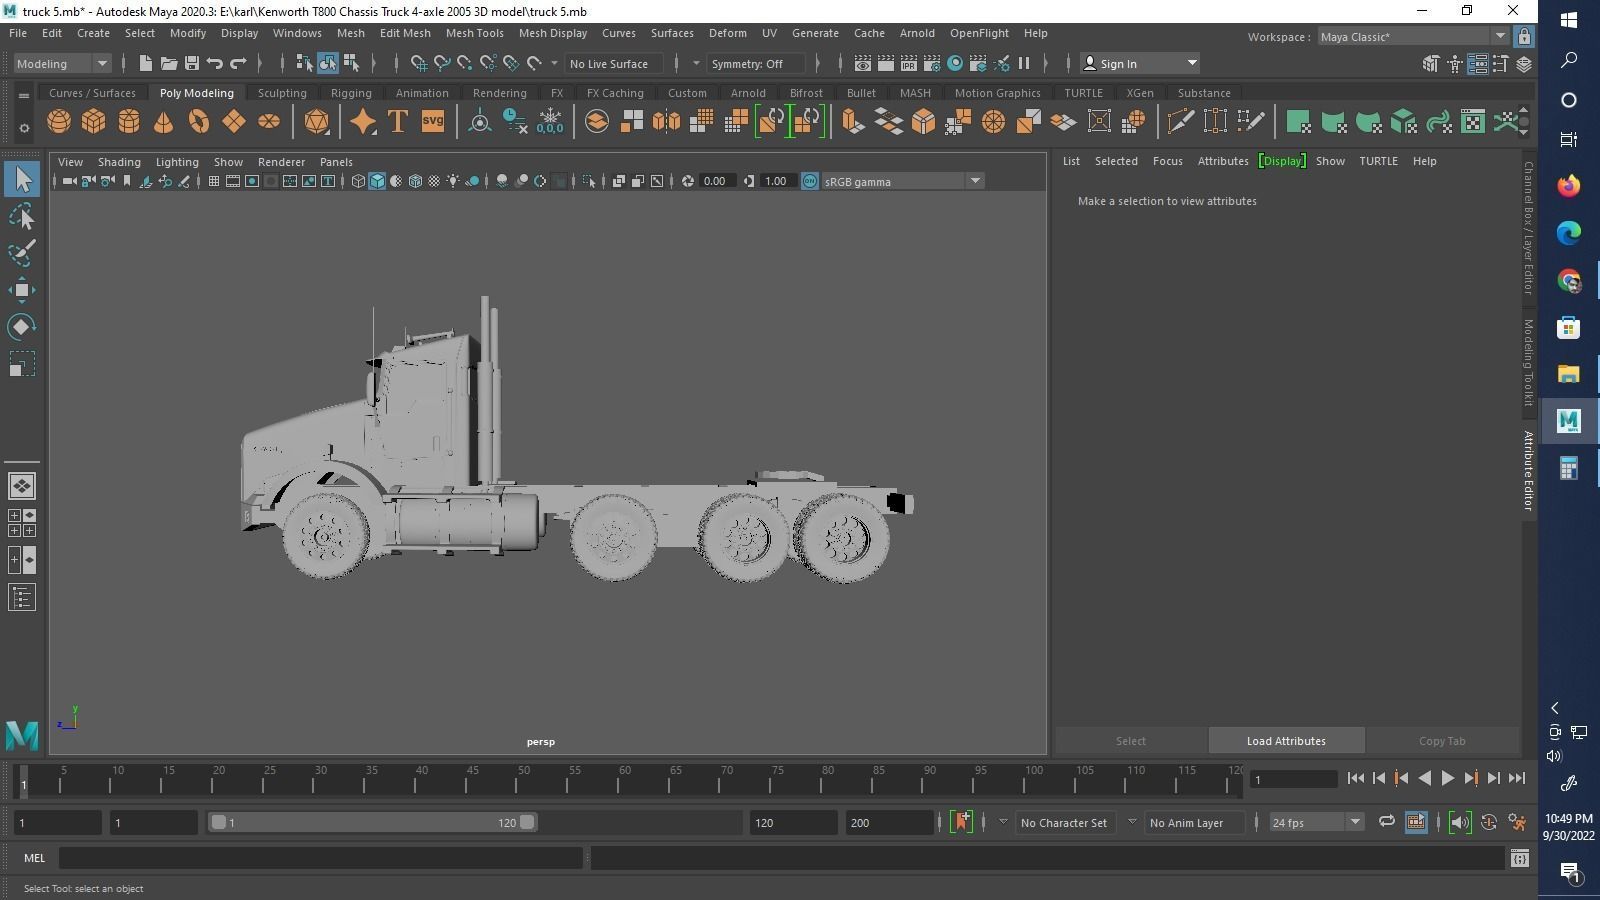Toggle isolate select in viewport toolbar
This screenshot has height=900, width=1600.
588,181
